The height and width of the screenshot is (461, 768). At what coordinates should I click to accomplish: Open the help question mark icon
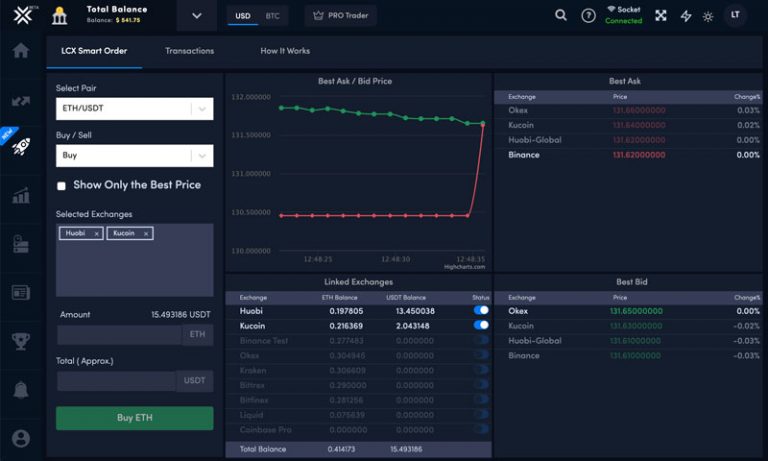(588, 16)
